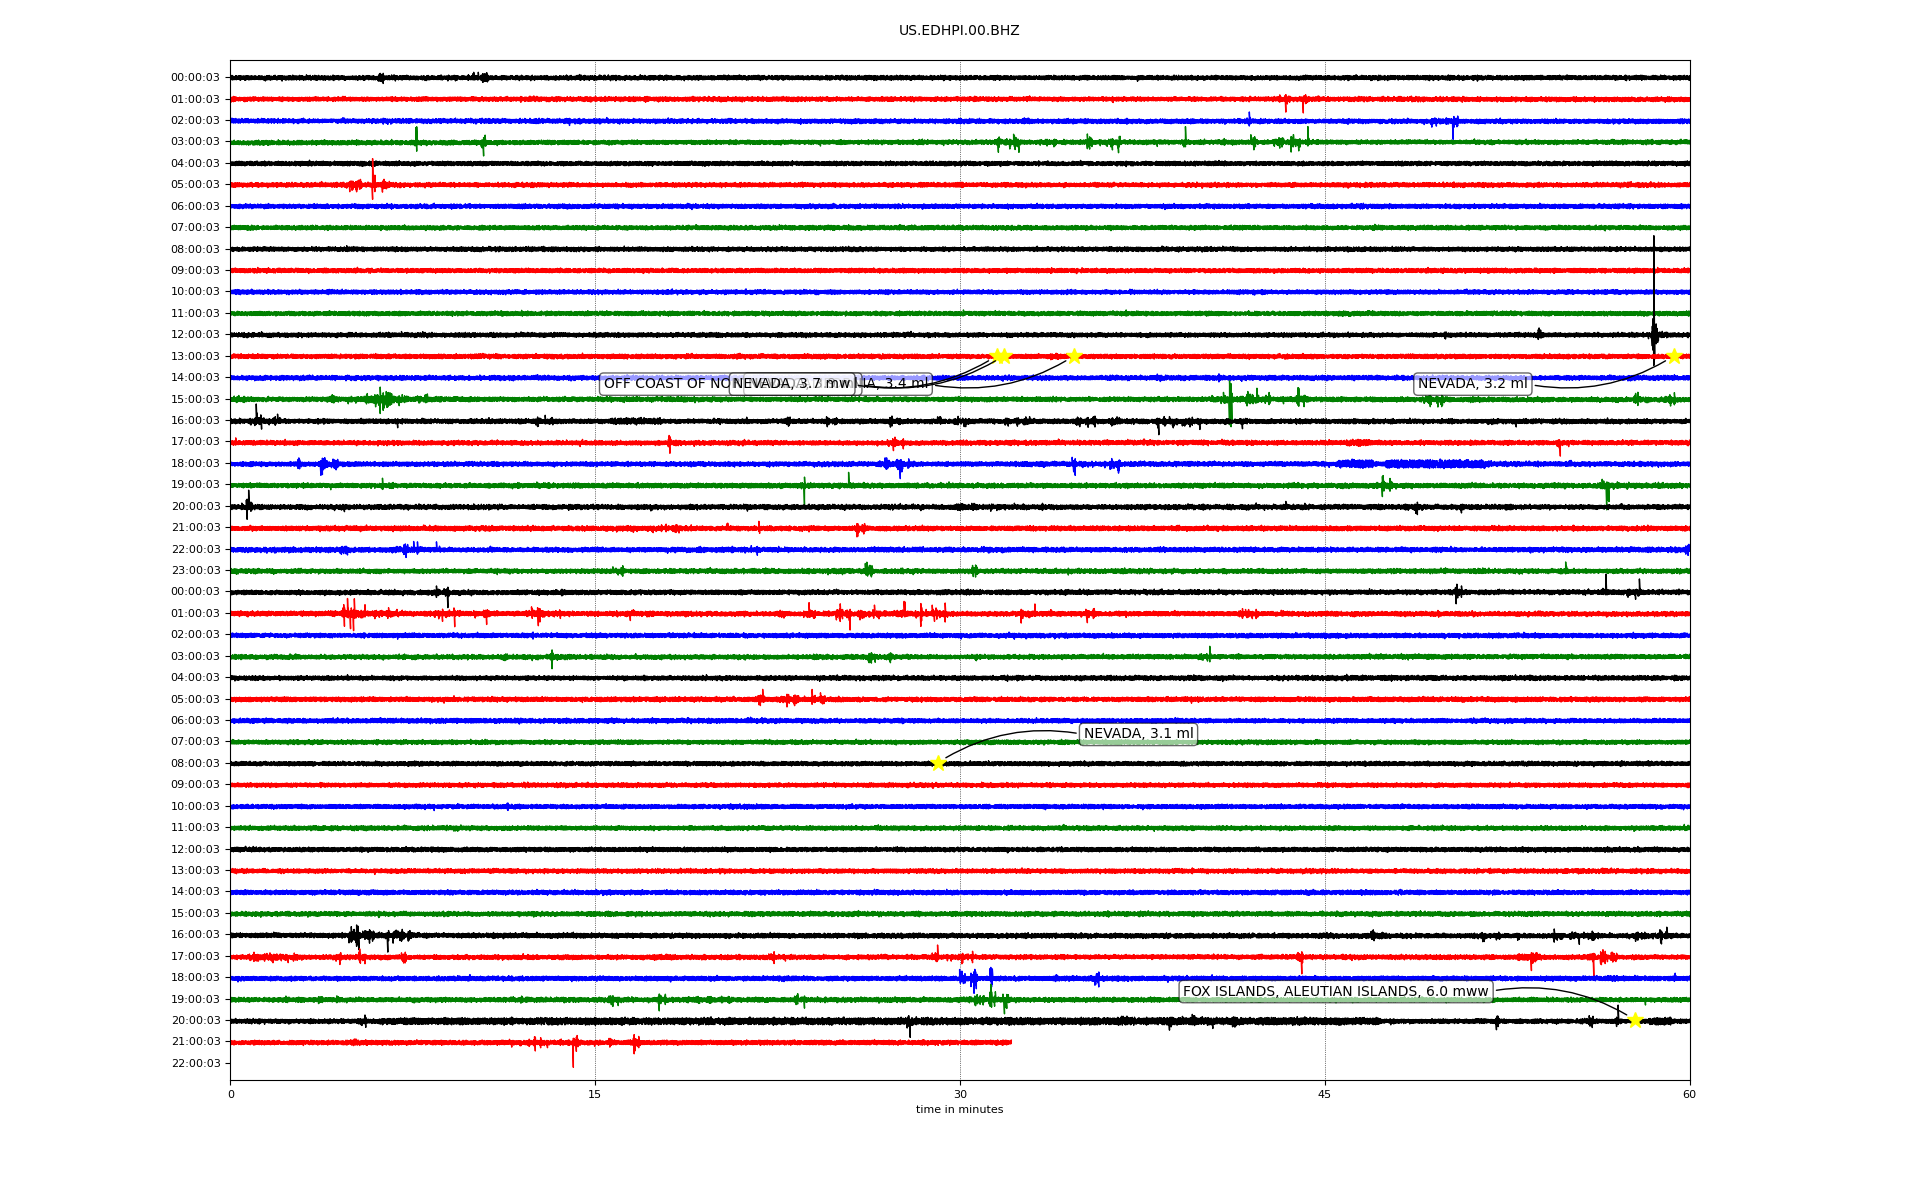Select the 'time in minutes' axis label
This screenshot has width=1920, height=1200.
coord(959,1110)
